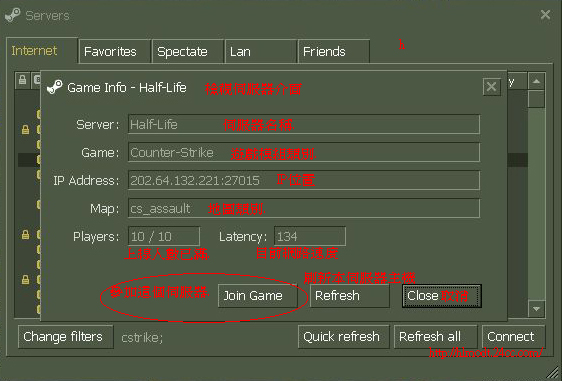Refresh this server in Game Info dialog
562x381 pixels.
(349, 296)
